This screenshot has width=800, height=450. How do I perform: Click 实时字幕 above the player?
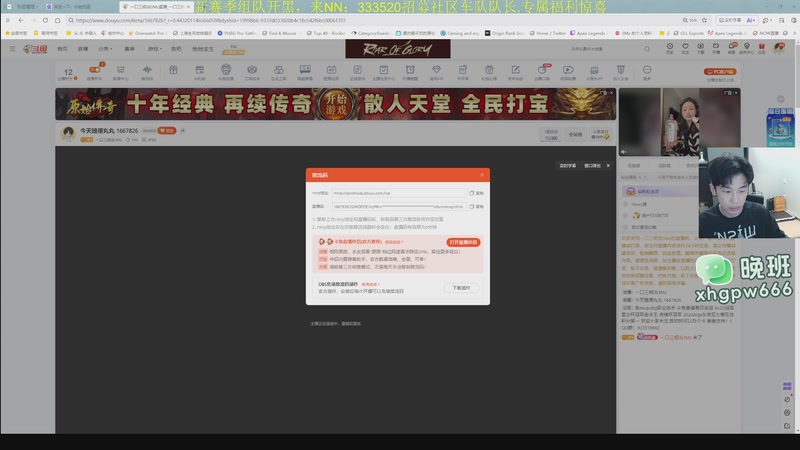[x=568, y=166]
